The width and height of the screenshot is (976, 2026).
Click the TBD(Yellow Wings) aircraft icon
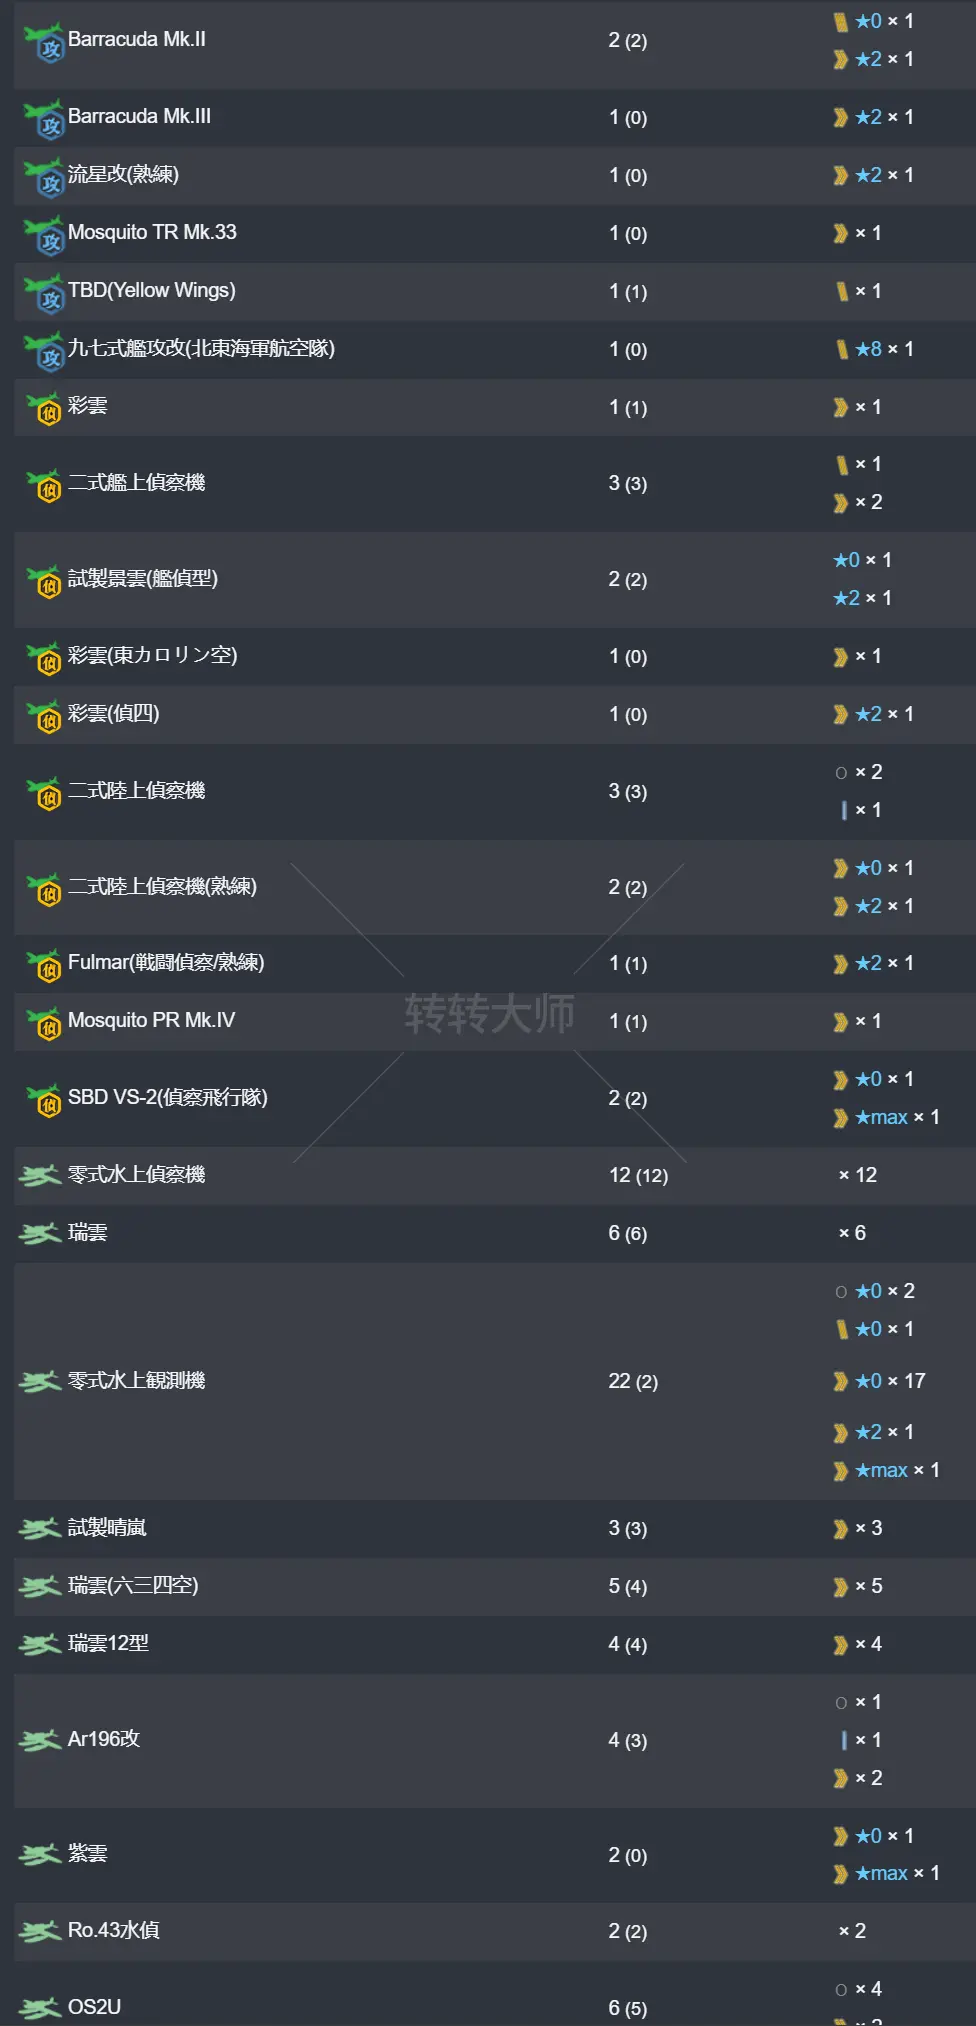44,293
